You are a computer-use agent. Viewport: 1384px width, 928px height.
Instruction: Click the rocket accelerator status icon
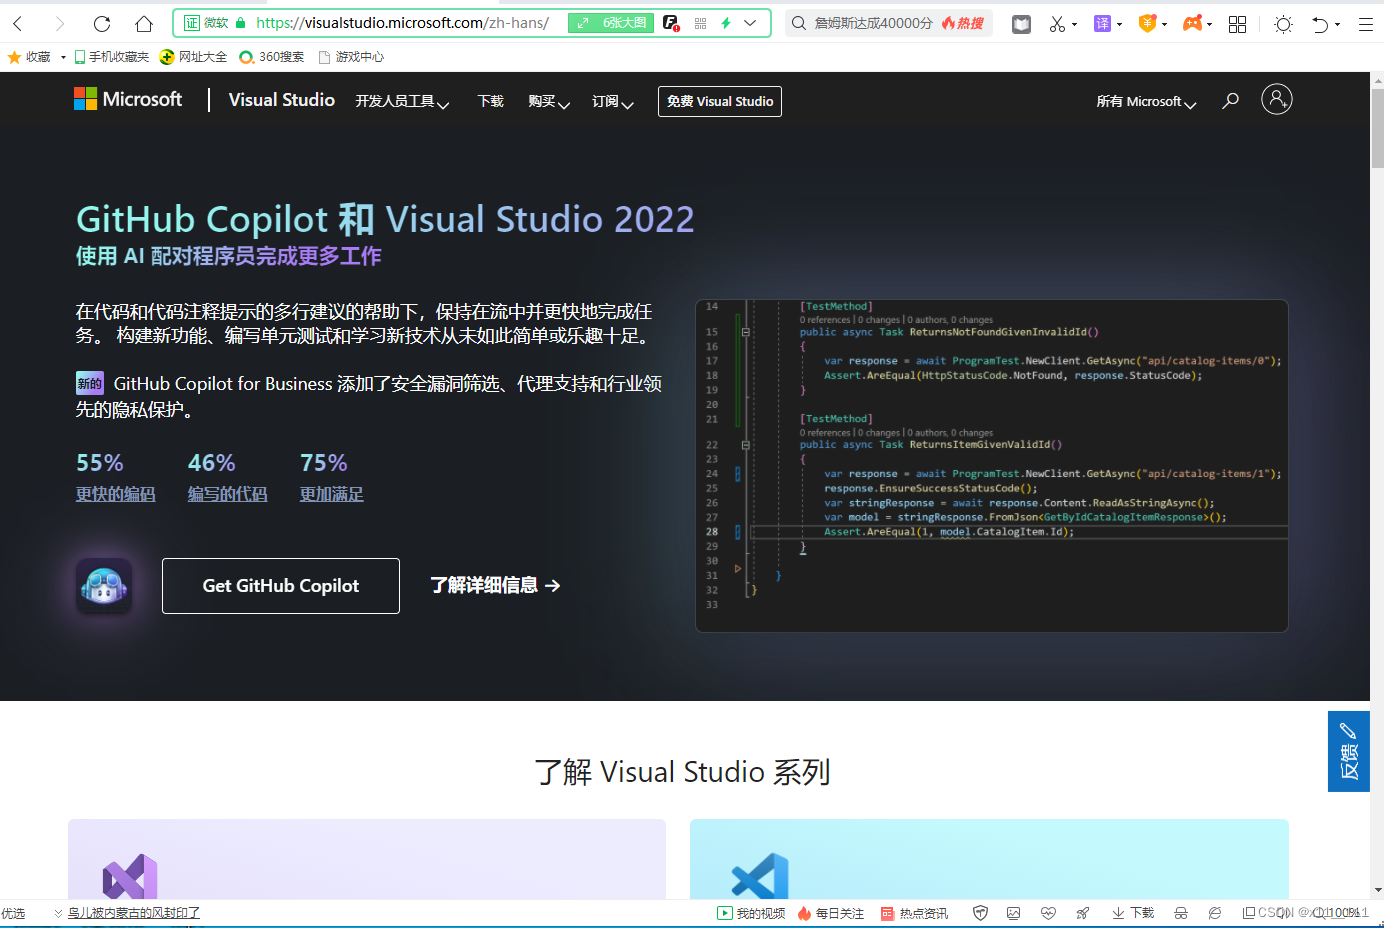click(1082, 913)
